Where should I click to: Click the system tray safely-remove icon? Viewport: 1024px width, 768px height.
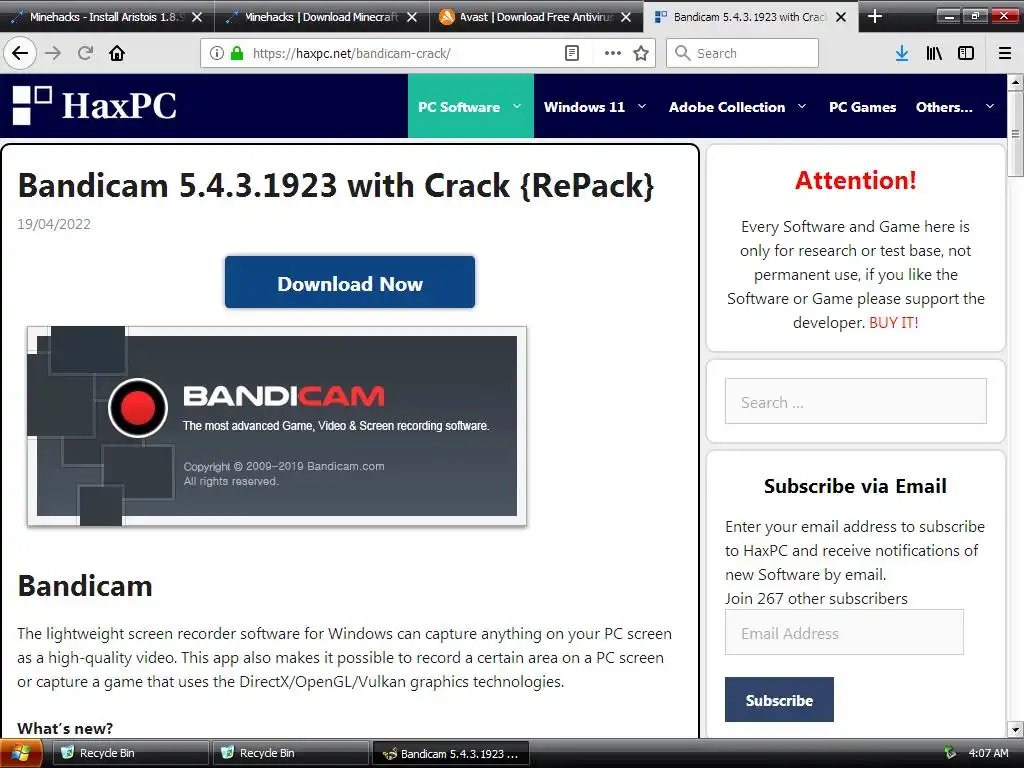pyautogui.click(x=950, y=753)
